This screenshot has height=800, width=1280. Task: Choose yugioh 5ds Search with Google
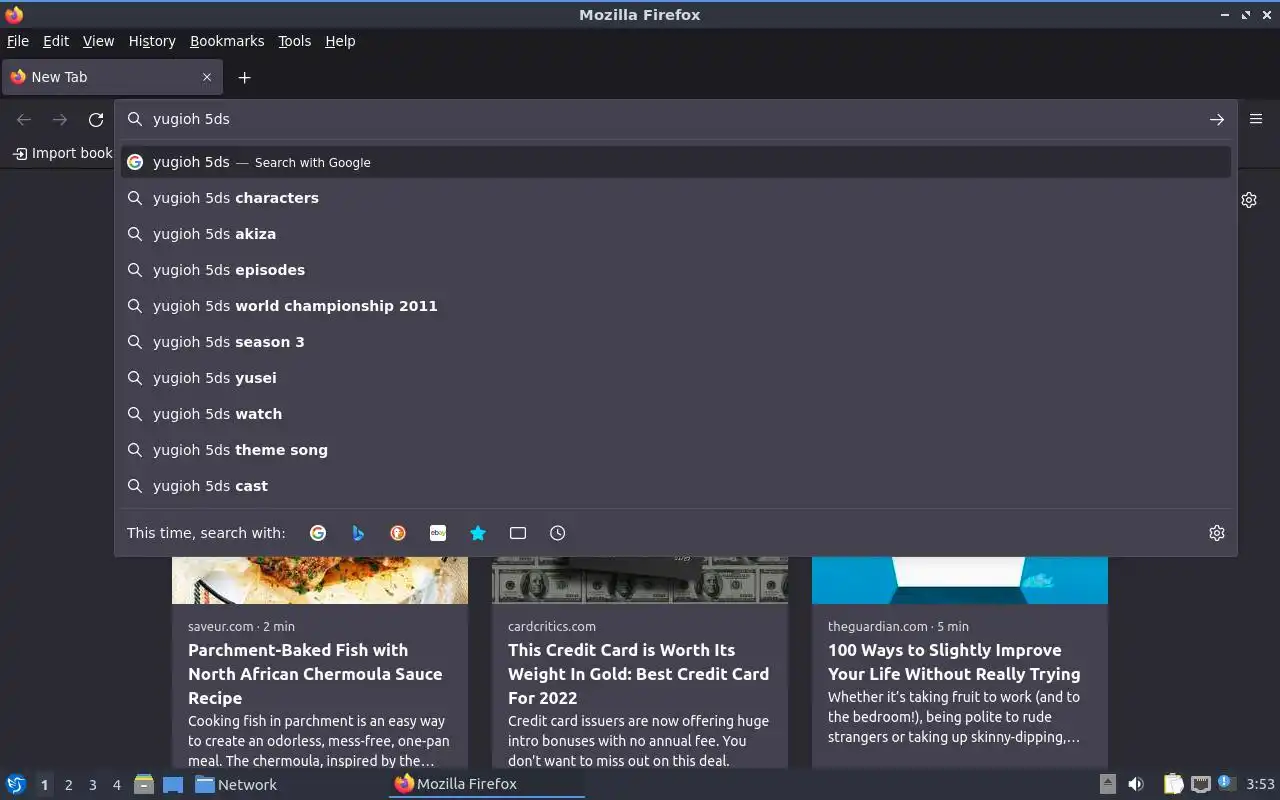(x=675, y=162)
